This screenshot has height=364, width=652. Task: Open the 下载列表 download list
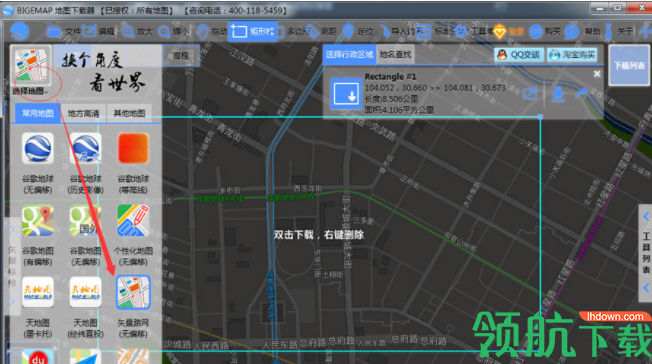(630, 65)
